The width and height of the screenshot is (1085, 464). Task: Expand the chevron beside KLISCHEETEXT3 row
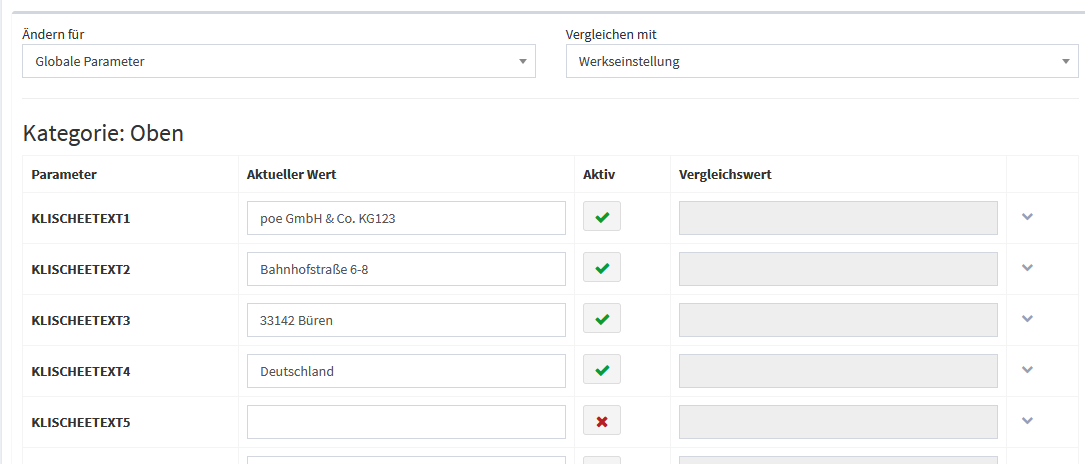(x=1027, y=318)
